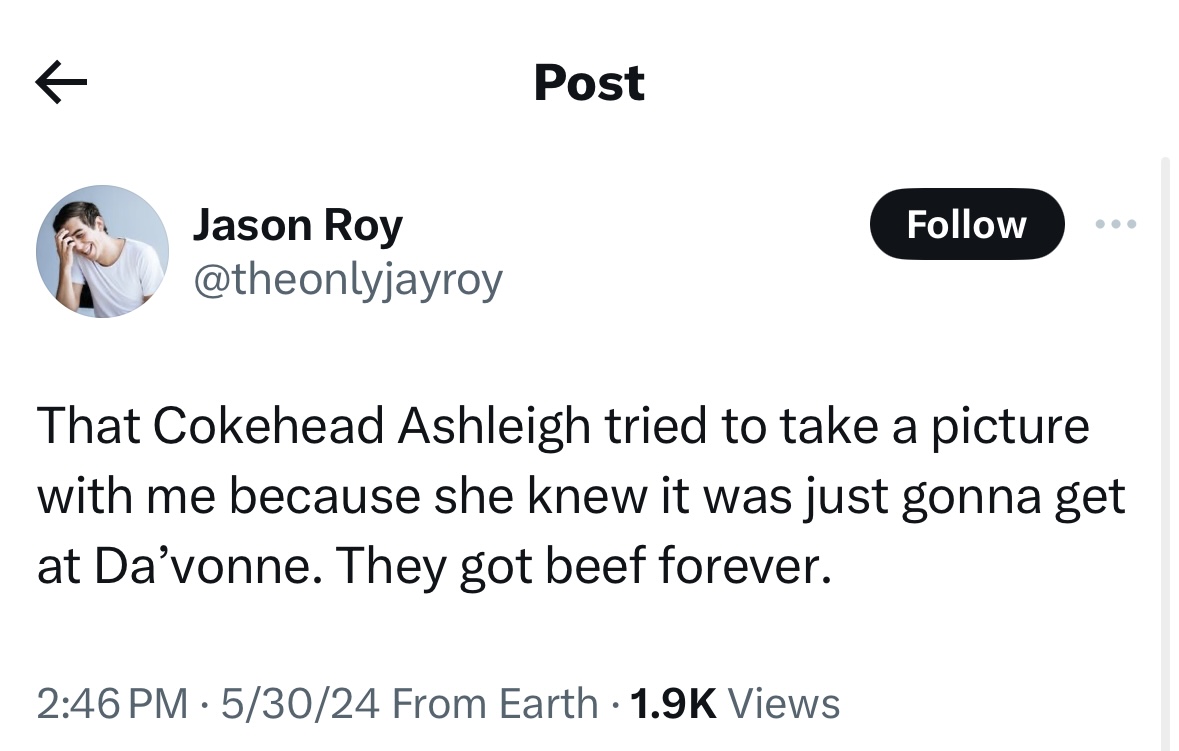This screenshot has height=751, width=1179.
Task: Follow Jason Roy with the Follow button
Action: click(967, 224)
